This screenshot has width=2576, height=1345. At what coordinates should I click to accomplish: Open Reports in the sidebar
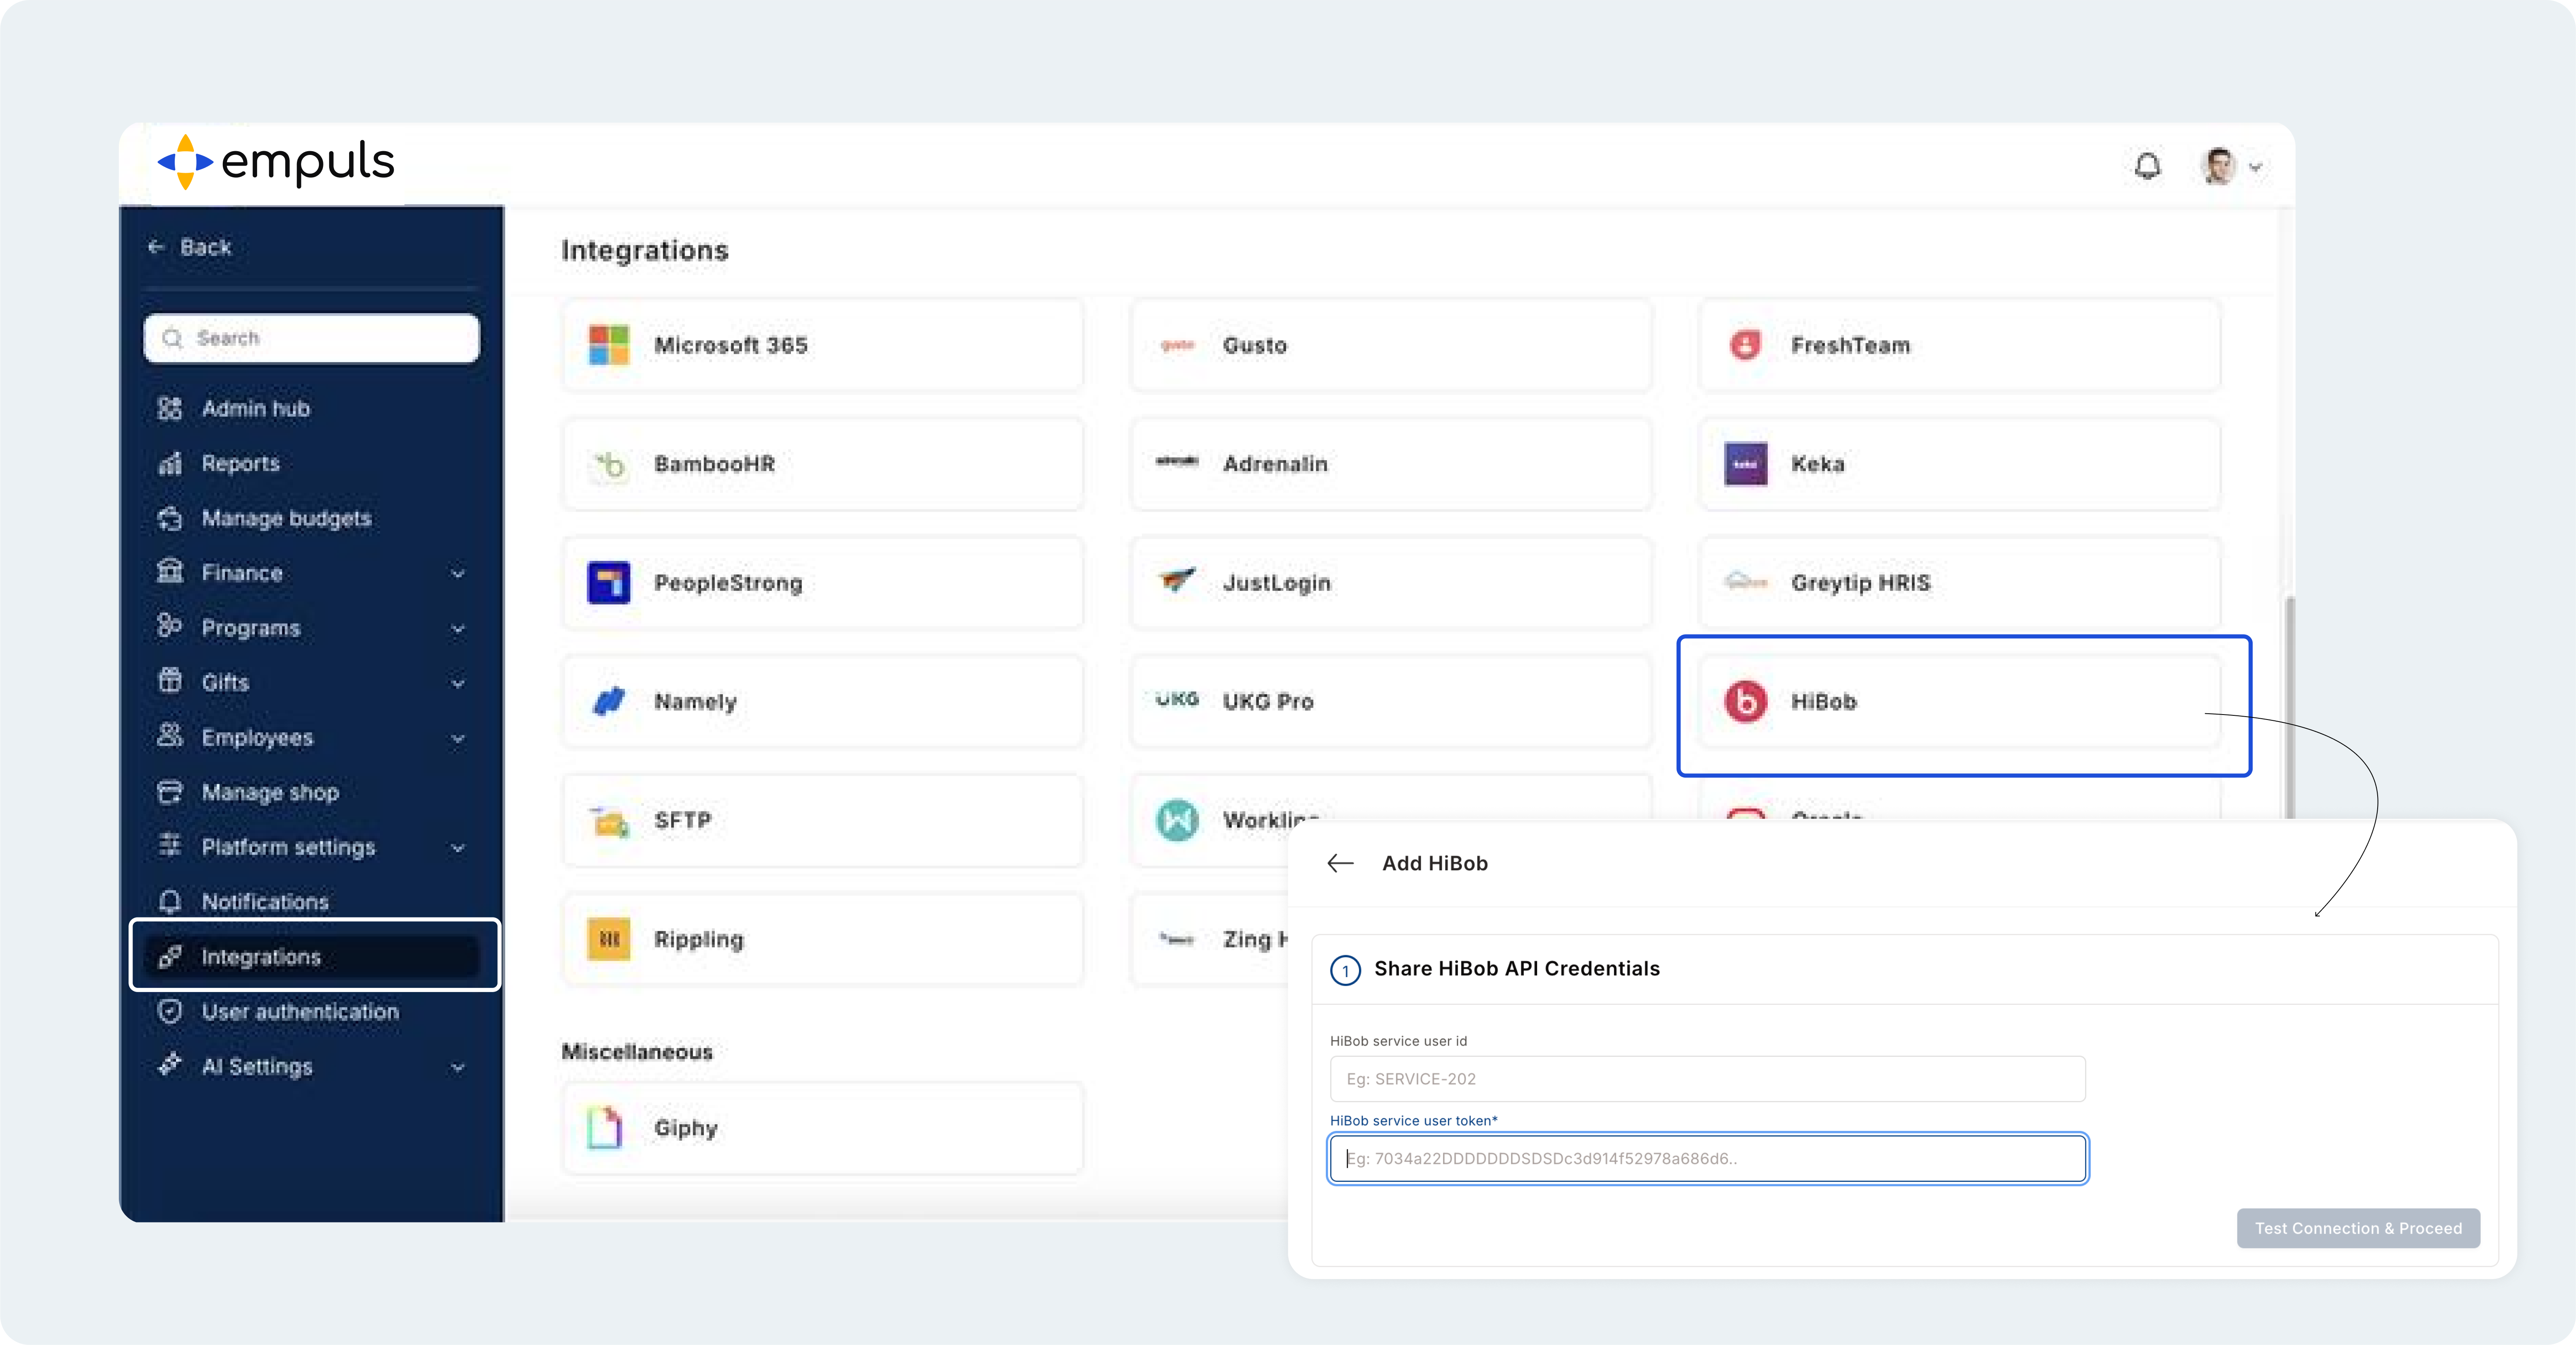pos(240,463)
